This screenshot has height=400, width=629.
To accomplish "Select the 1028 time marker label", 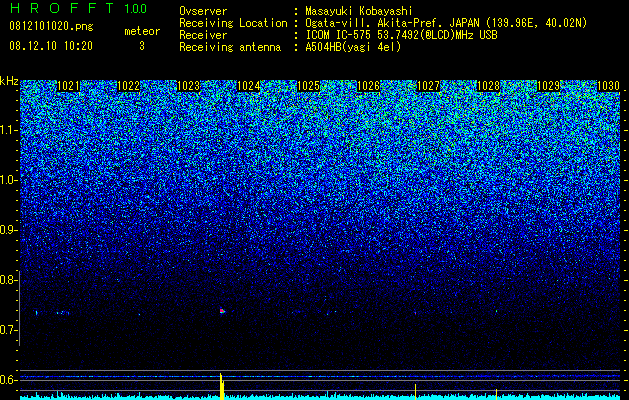I will coord(488,86).
